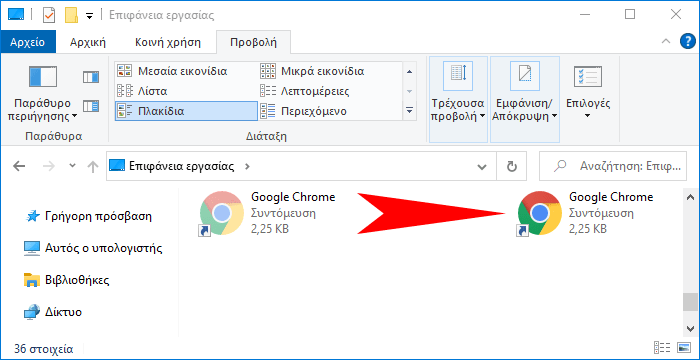Choose Περιεχόμενο layout
700x360 pixels.
click(x=329, y=111)
